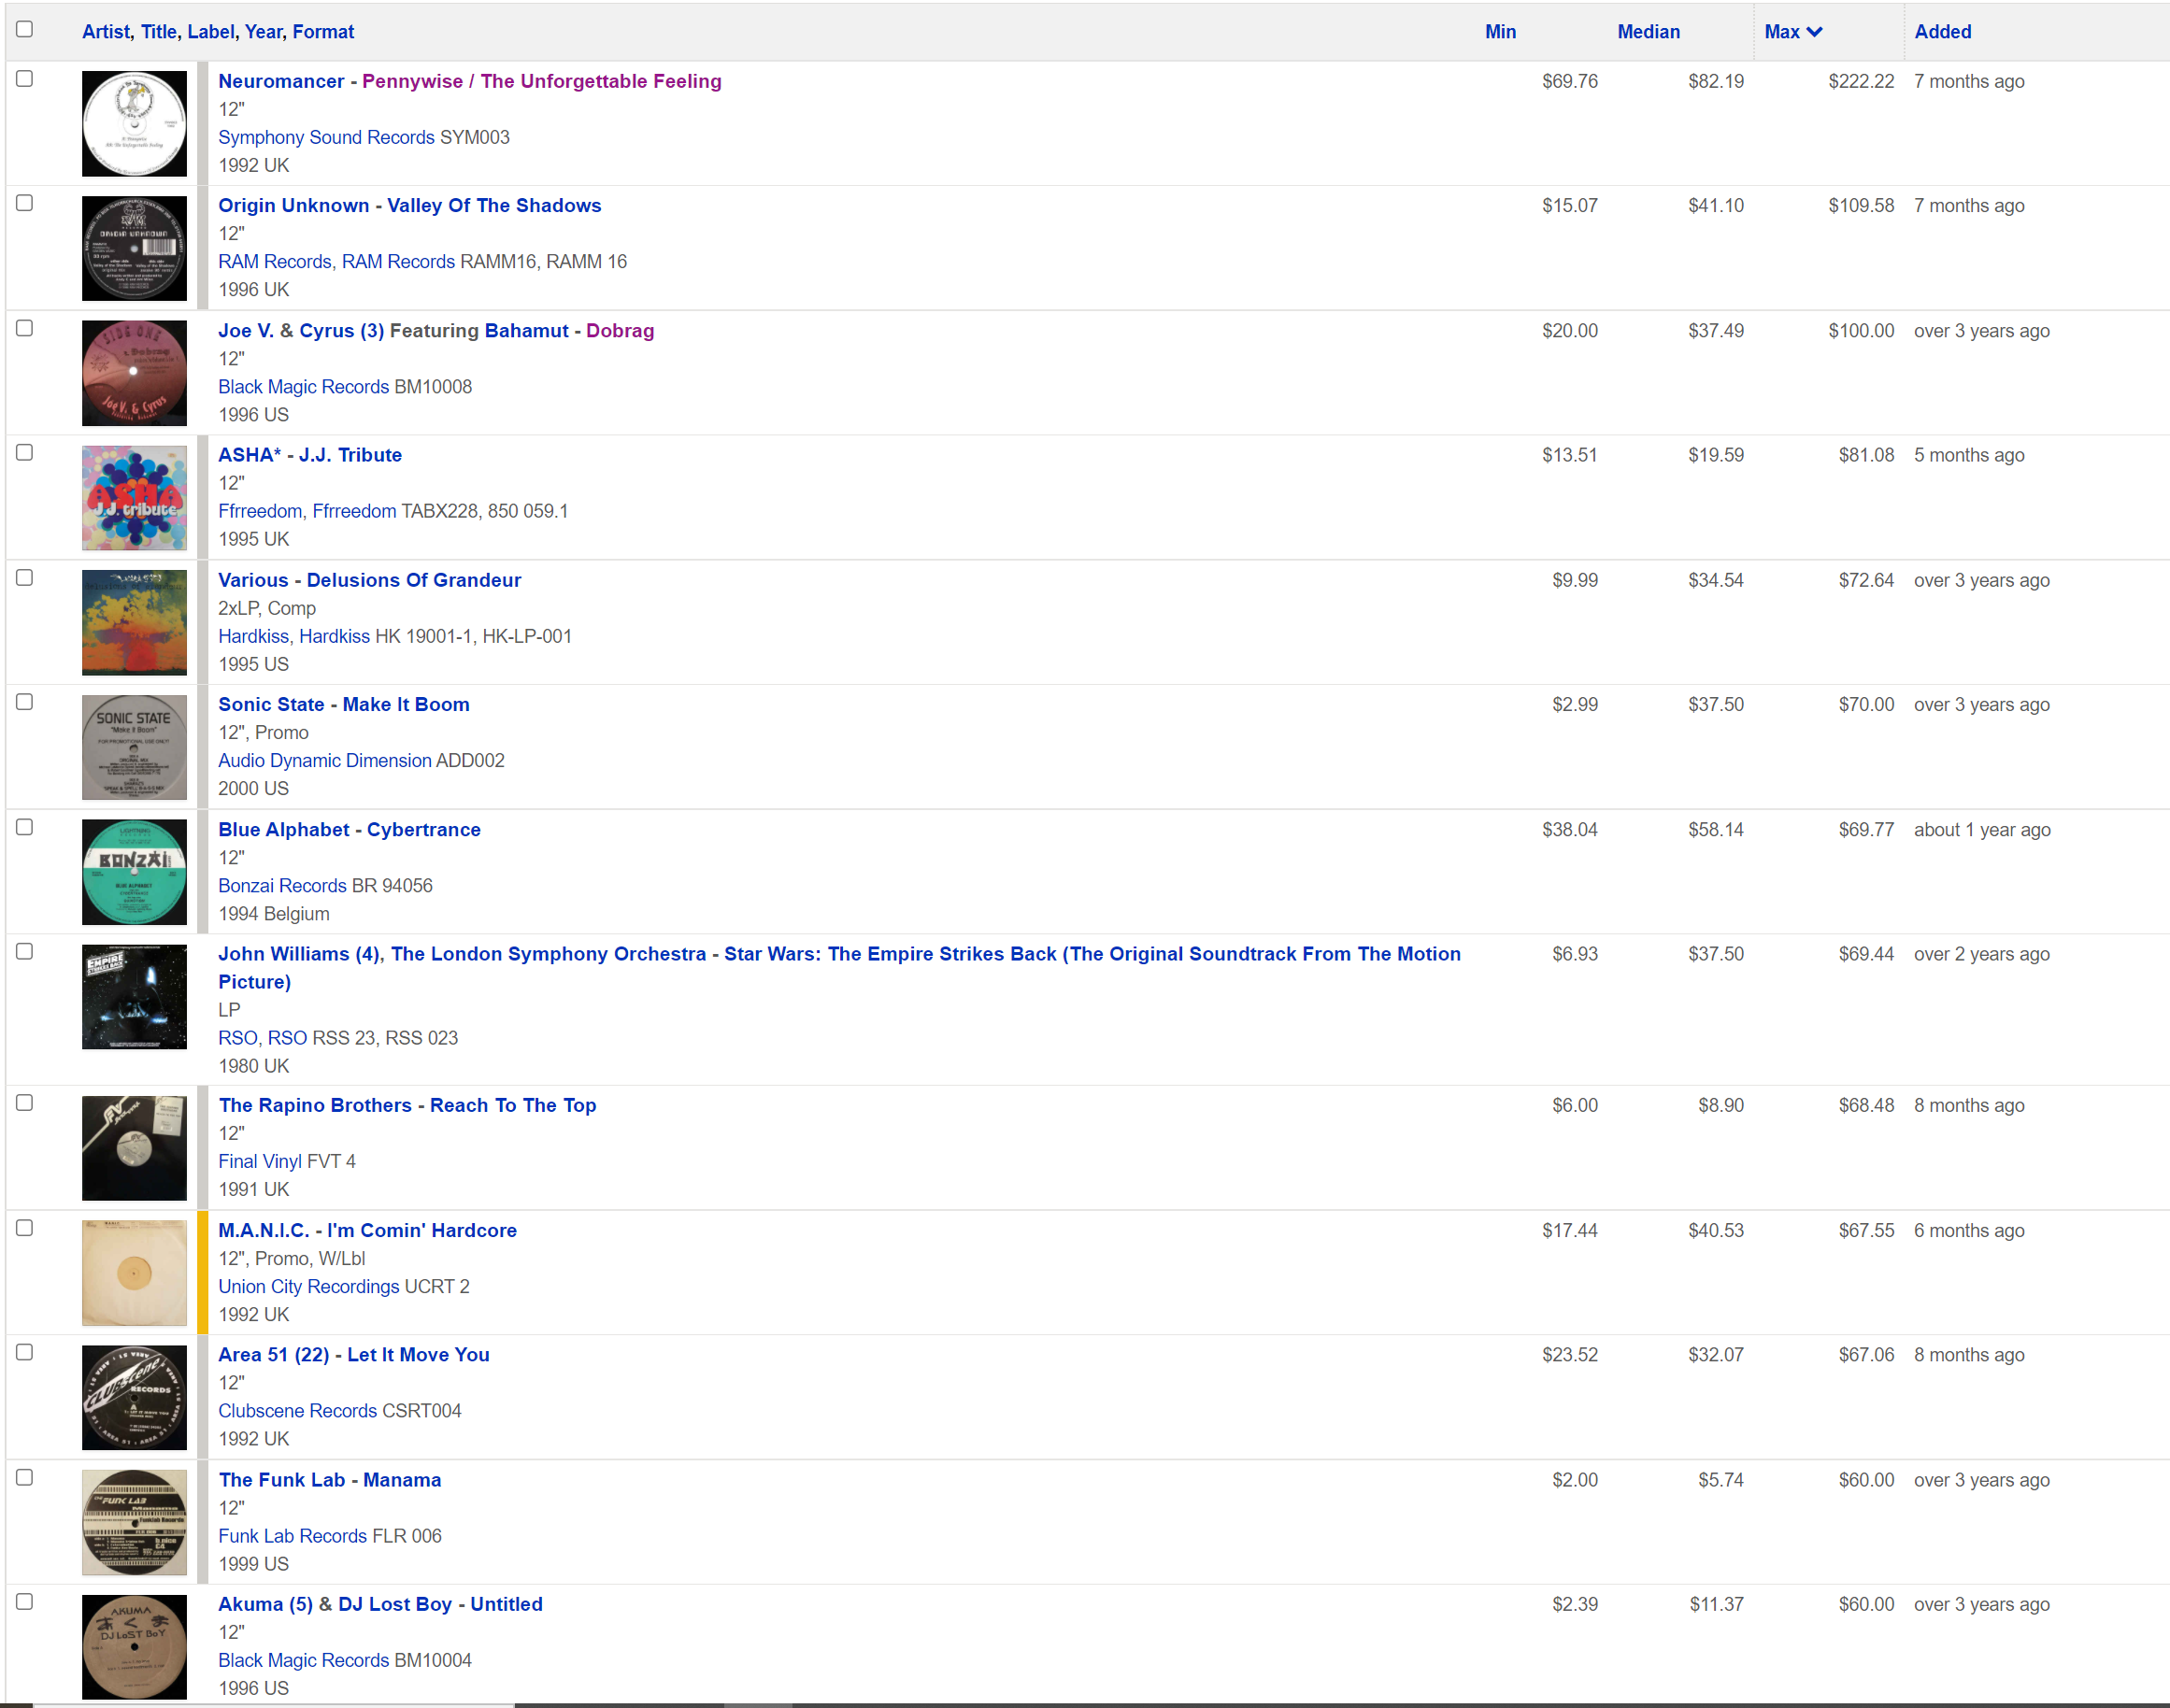Click the $222.22 max price value
The width and height of the screenshot is (2170, 1708).
click(x=1861, y=81)
